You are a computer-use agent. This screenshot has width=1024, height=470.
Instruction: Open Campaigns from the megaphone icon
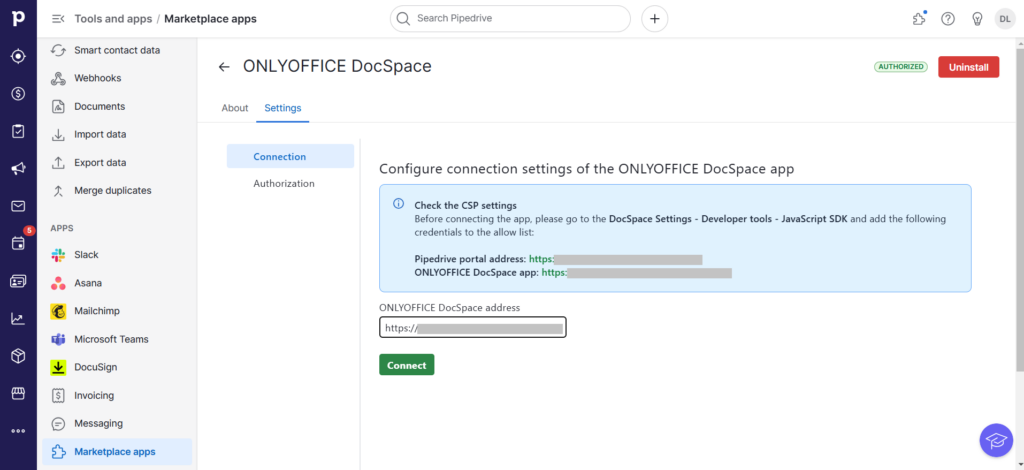point(18,169)
